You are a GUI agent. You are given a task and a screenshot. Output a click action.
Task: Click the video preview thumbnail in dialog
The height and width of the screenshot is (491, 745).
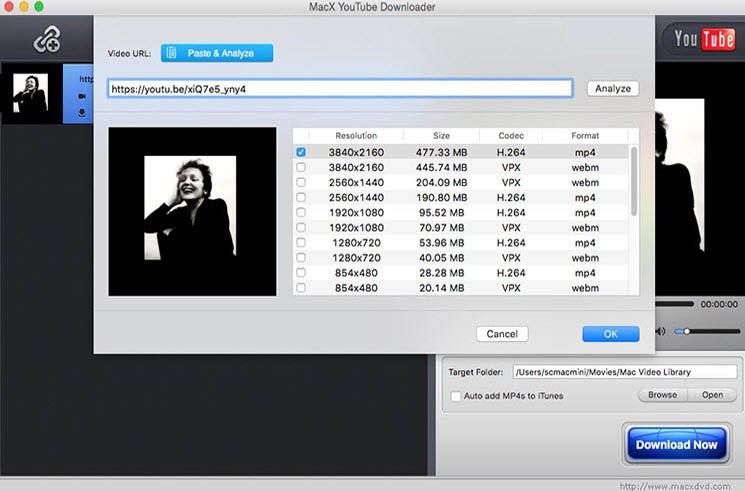[192, 211]
